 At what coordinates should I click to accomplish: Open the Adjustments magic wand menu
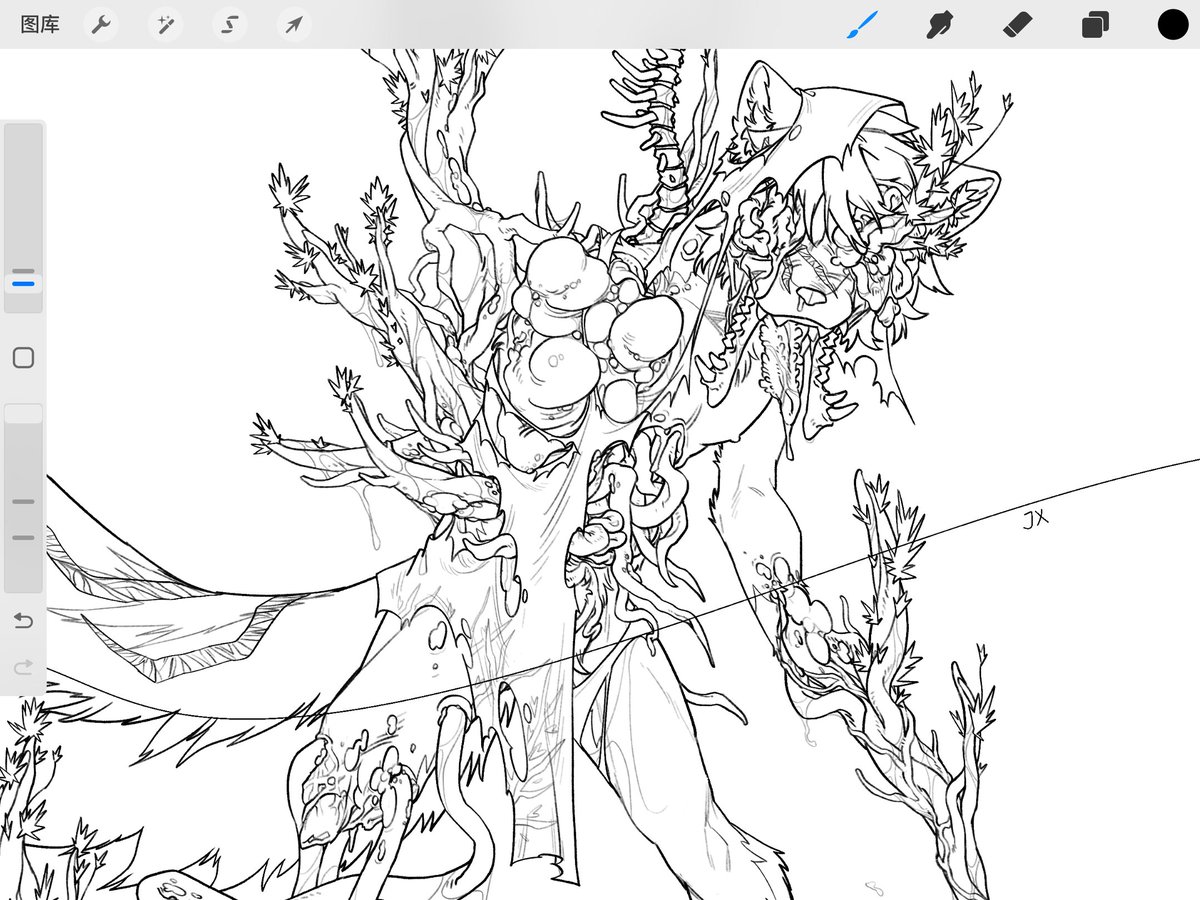click(x=165, y=25)
